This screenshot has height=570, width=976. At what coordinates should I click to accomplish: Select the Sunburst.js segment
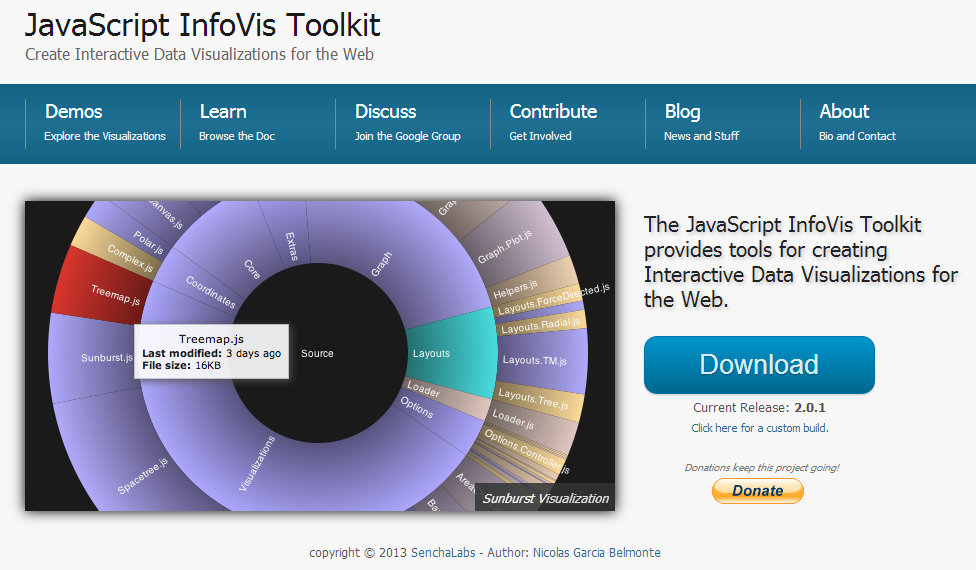click(x=93, y=358)
